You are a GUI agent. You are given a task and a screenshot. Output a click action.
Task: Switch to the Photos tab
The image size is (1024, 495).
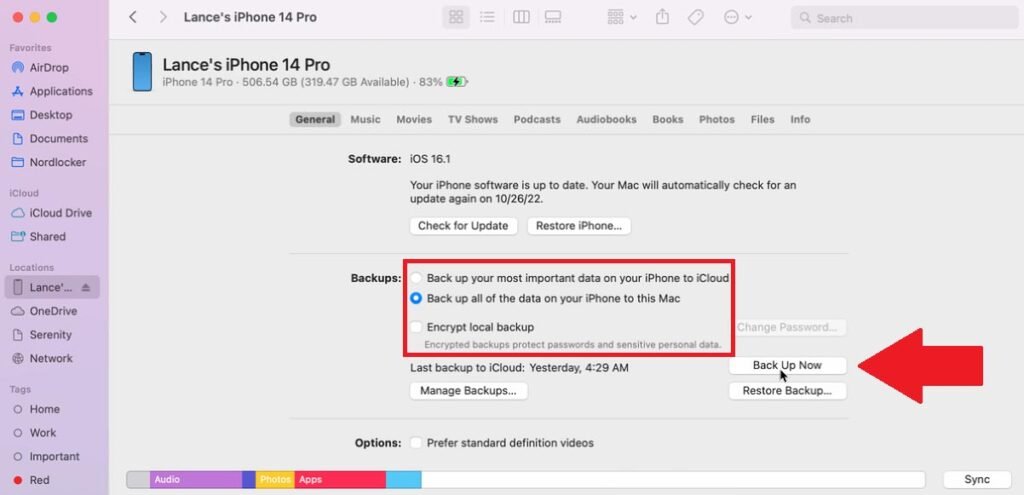pyautogui.click(x=716, y=120)
